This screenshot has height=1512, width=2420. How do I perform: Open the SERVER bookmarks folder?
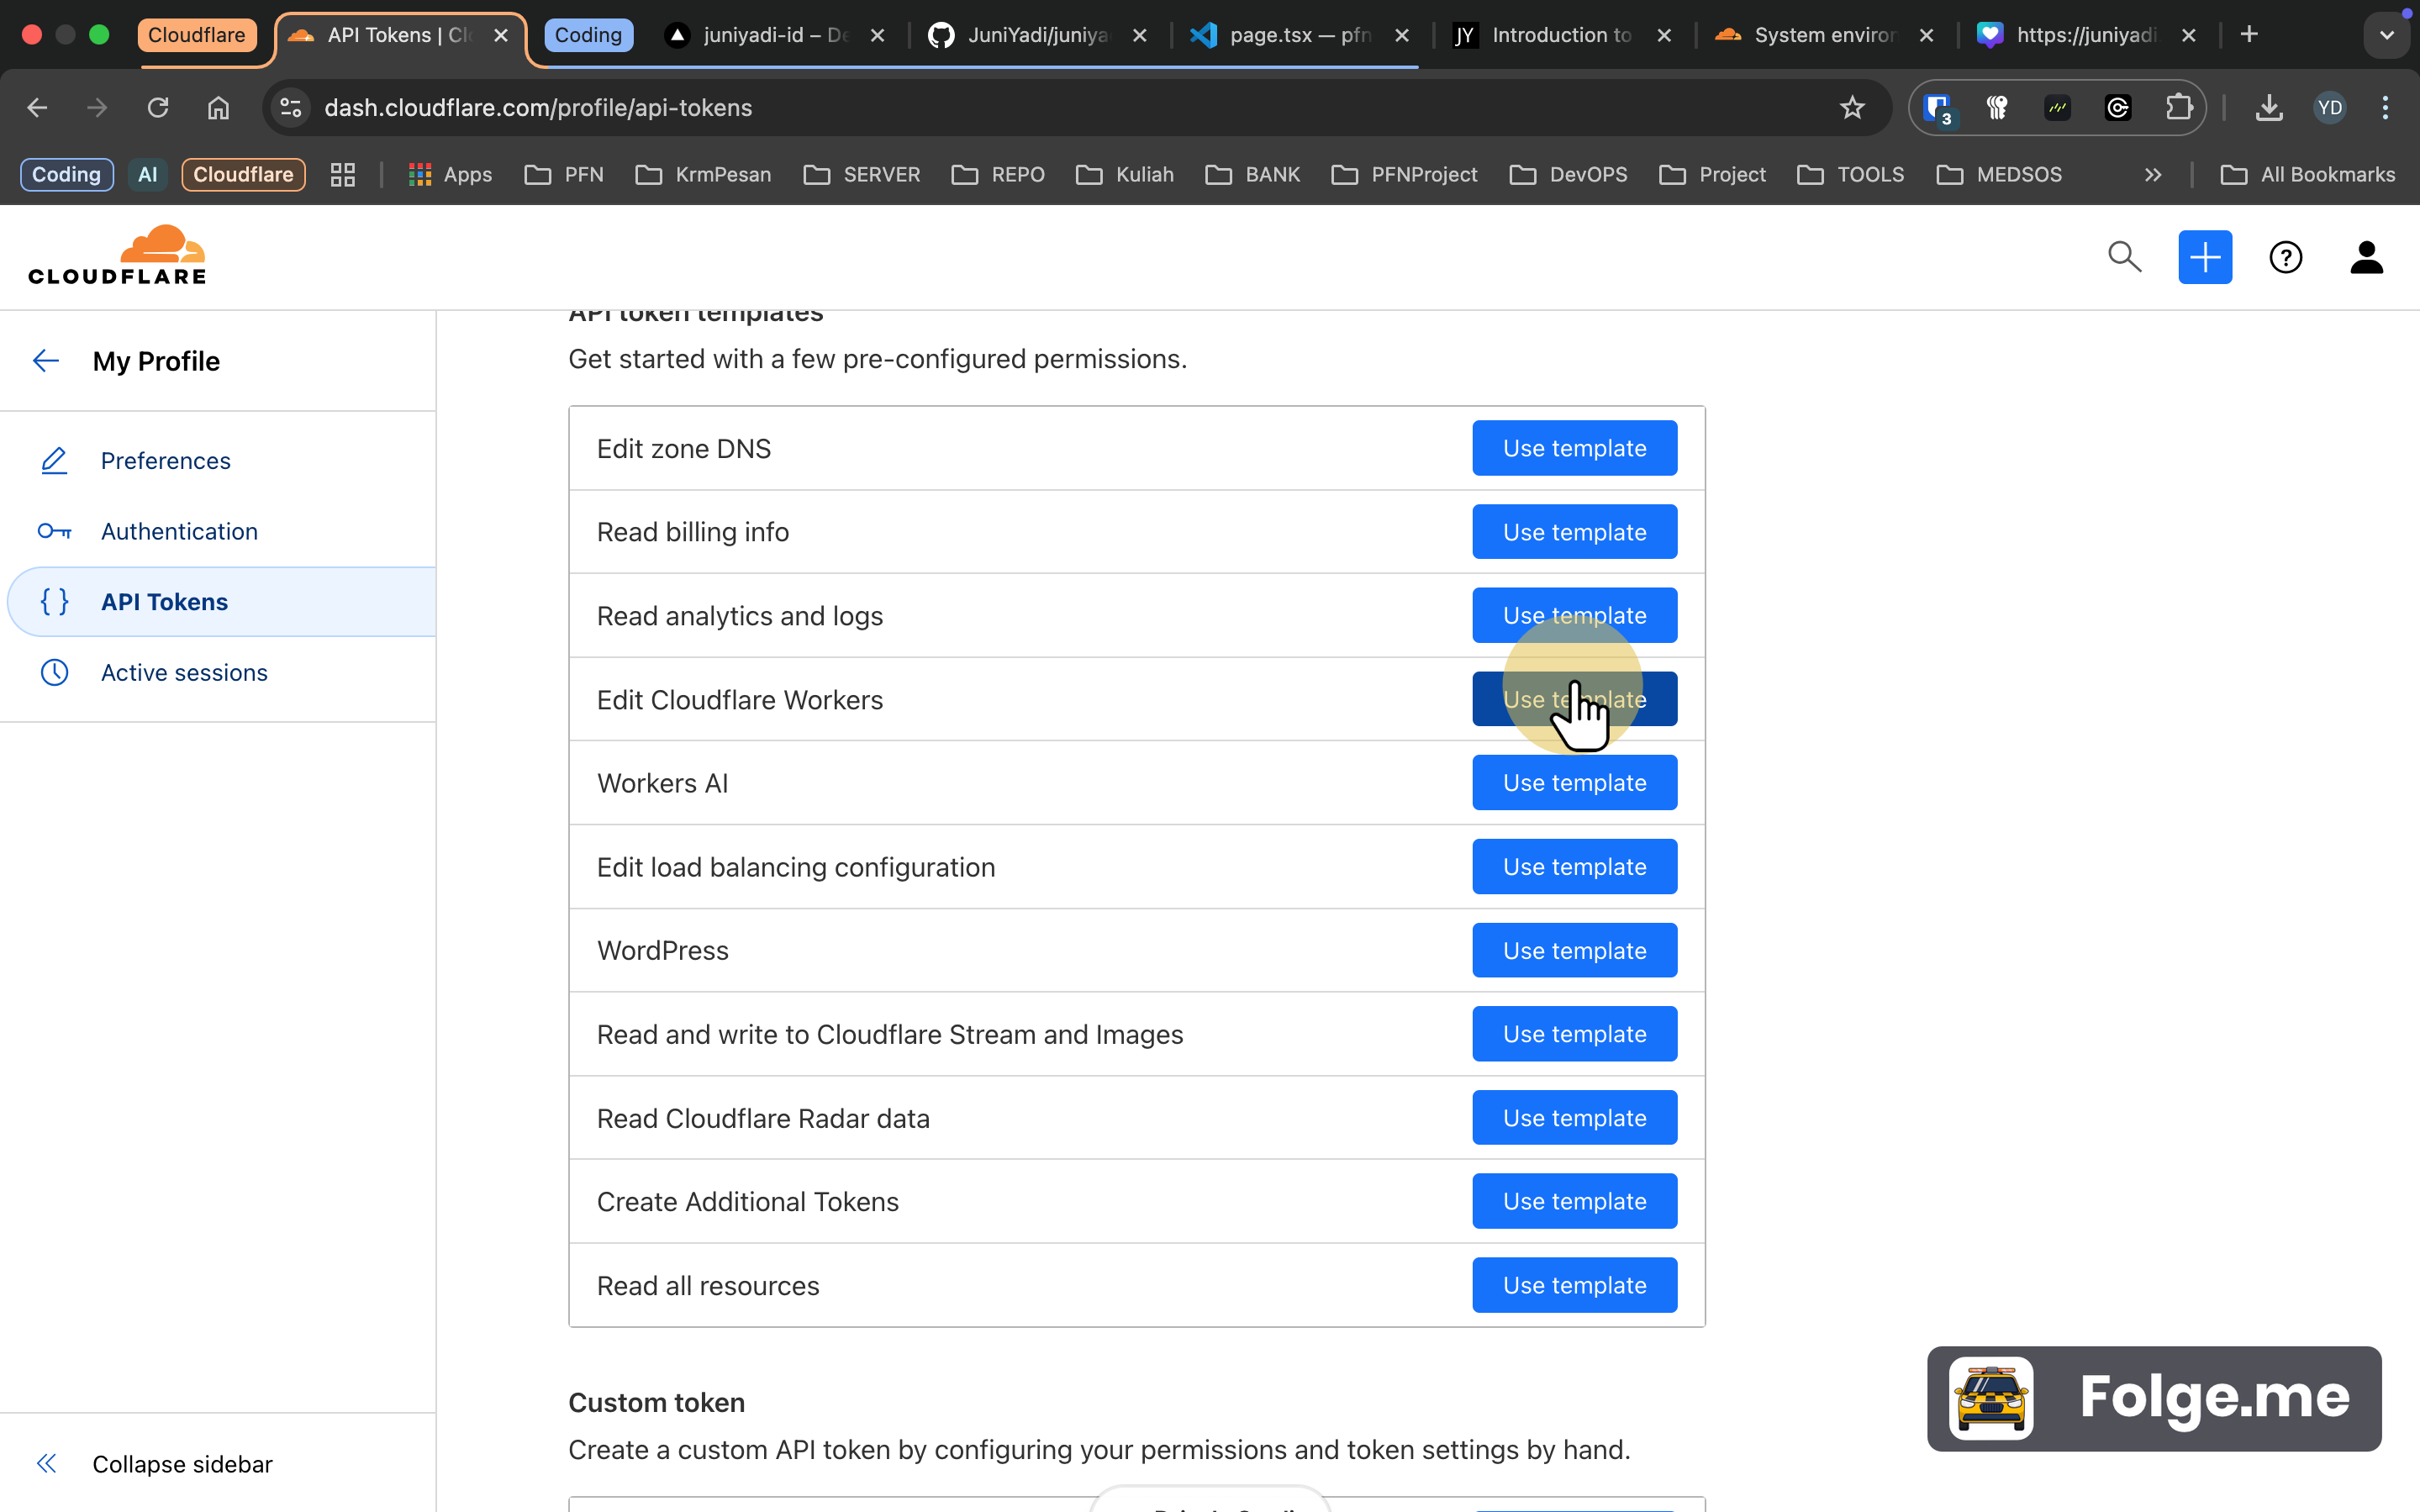click(x=861, y=175)
